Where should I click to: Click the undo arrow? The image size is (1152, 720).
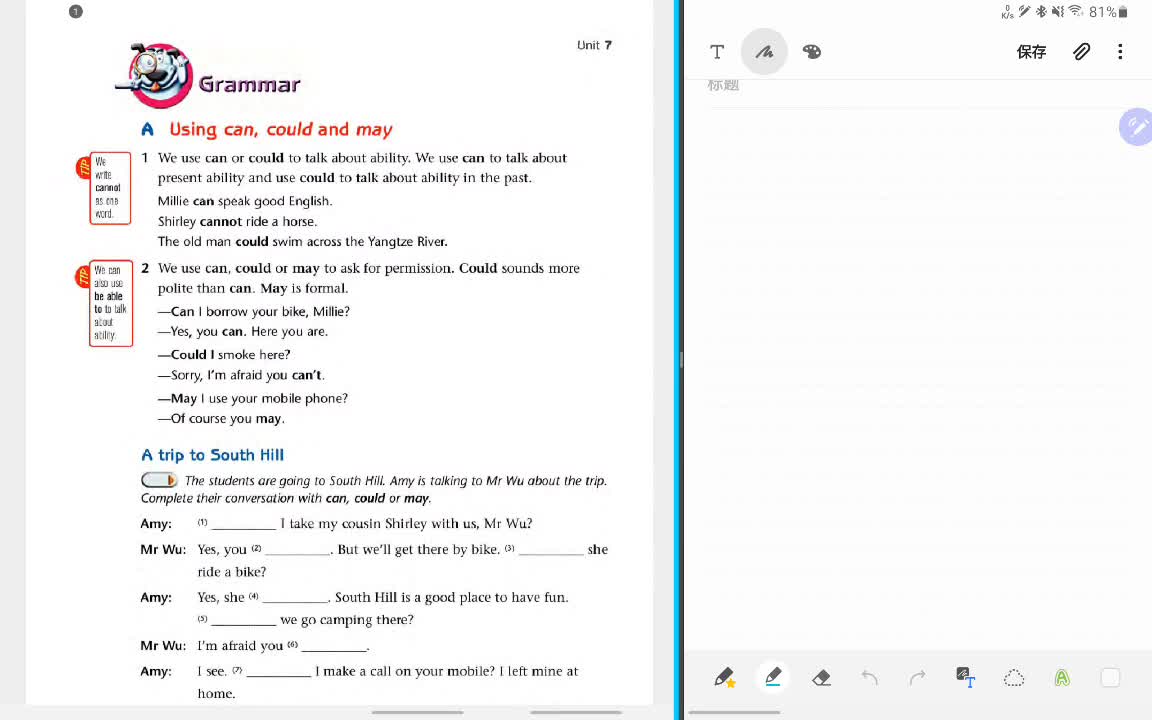pyautogui.click(x=870, y=677)
